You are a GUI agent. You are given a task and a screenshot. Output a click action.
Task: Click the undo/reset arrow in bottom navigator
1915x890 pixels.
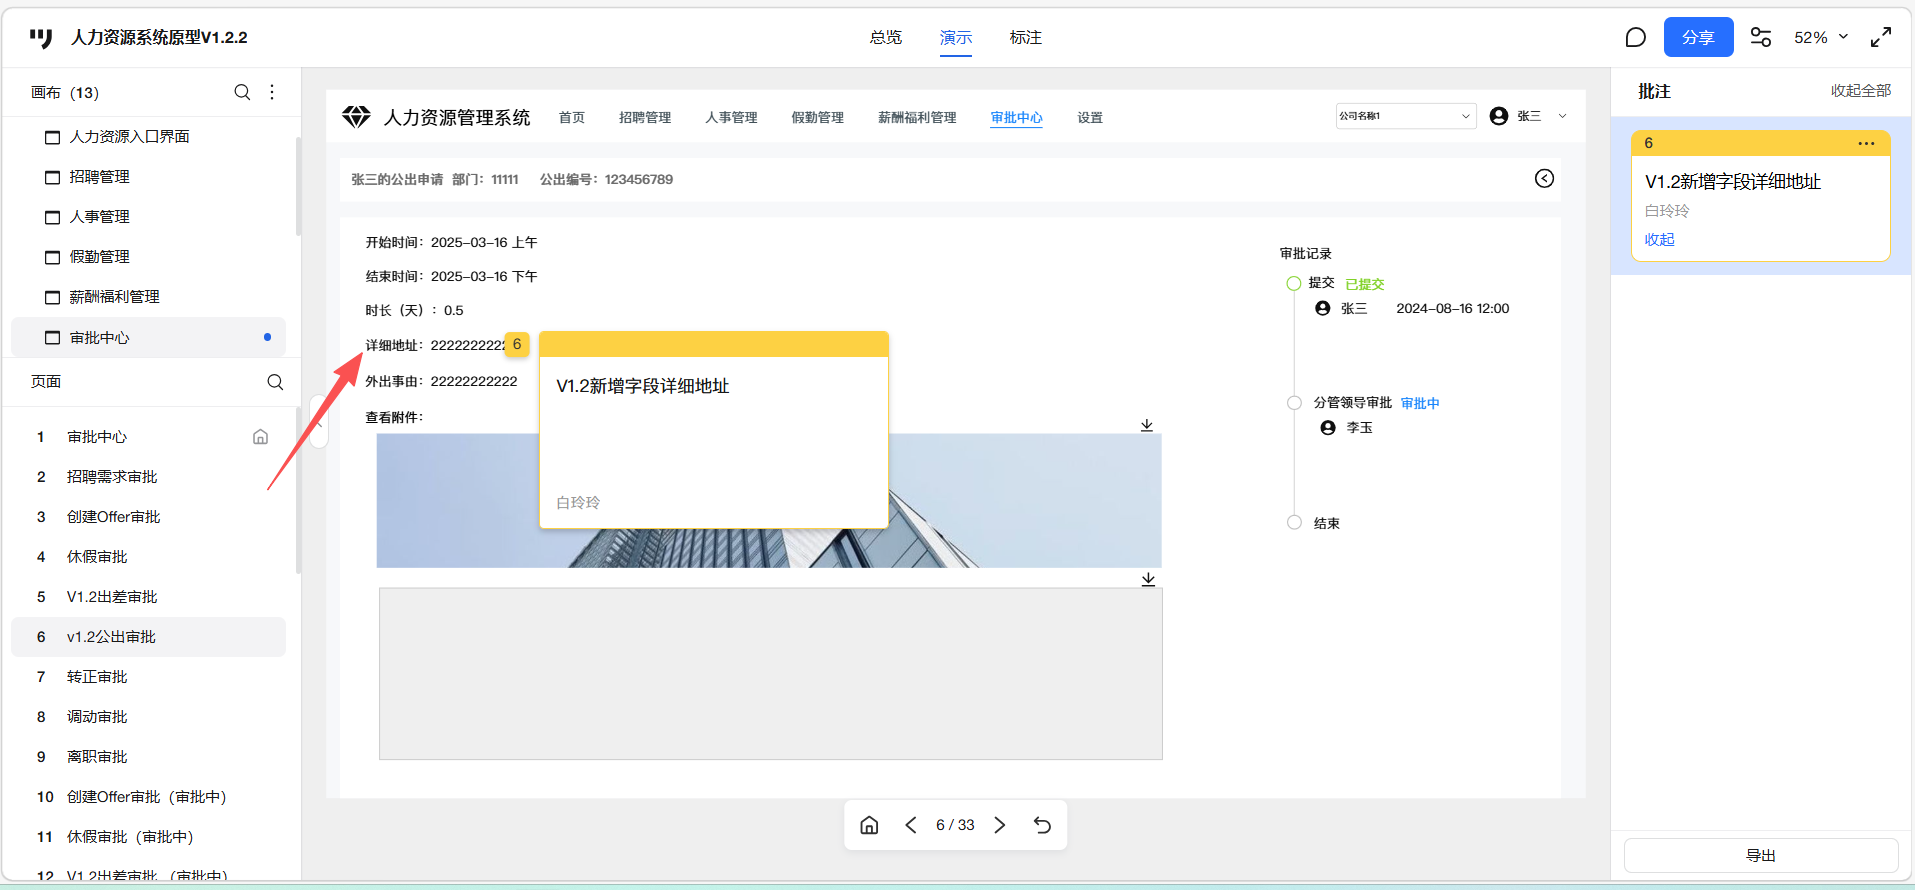[x=1042, y=825]
